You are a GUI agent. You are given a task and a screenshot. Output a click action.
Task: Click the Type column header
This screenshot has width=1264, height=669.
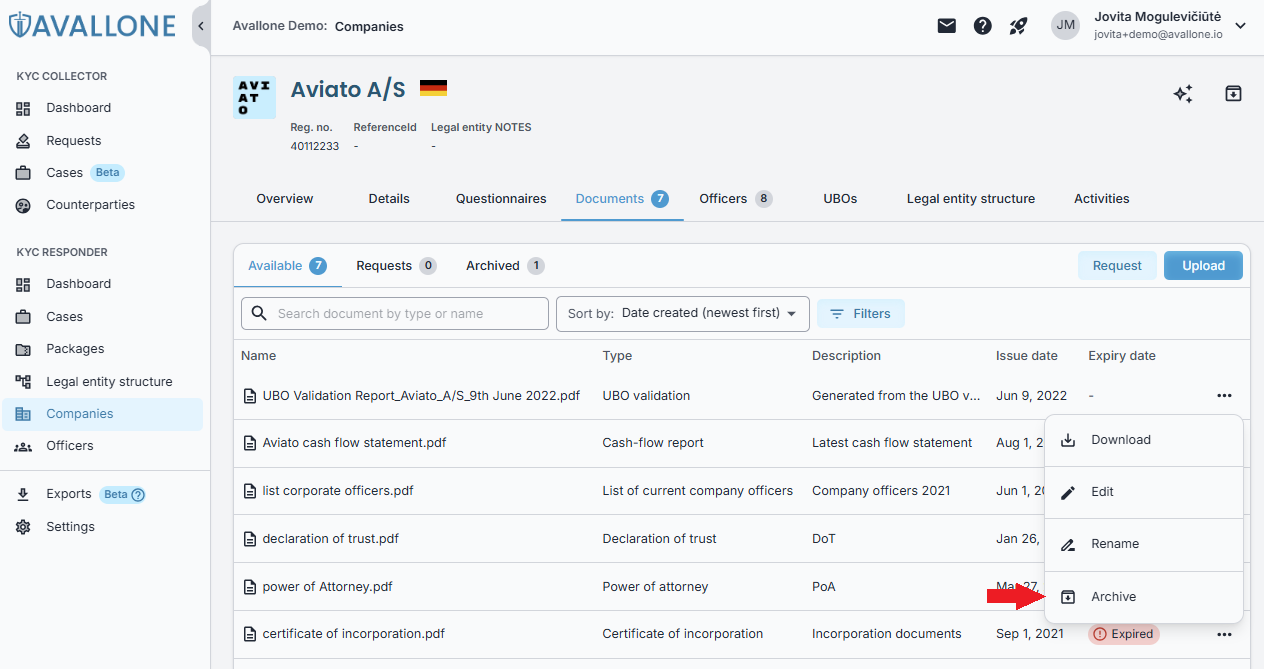(617, 356)
